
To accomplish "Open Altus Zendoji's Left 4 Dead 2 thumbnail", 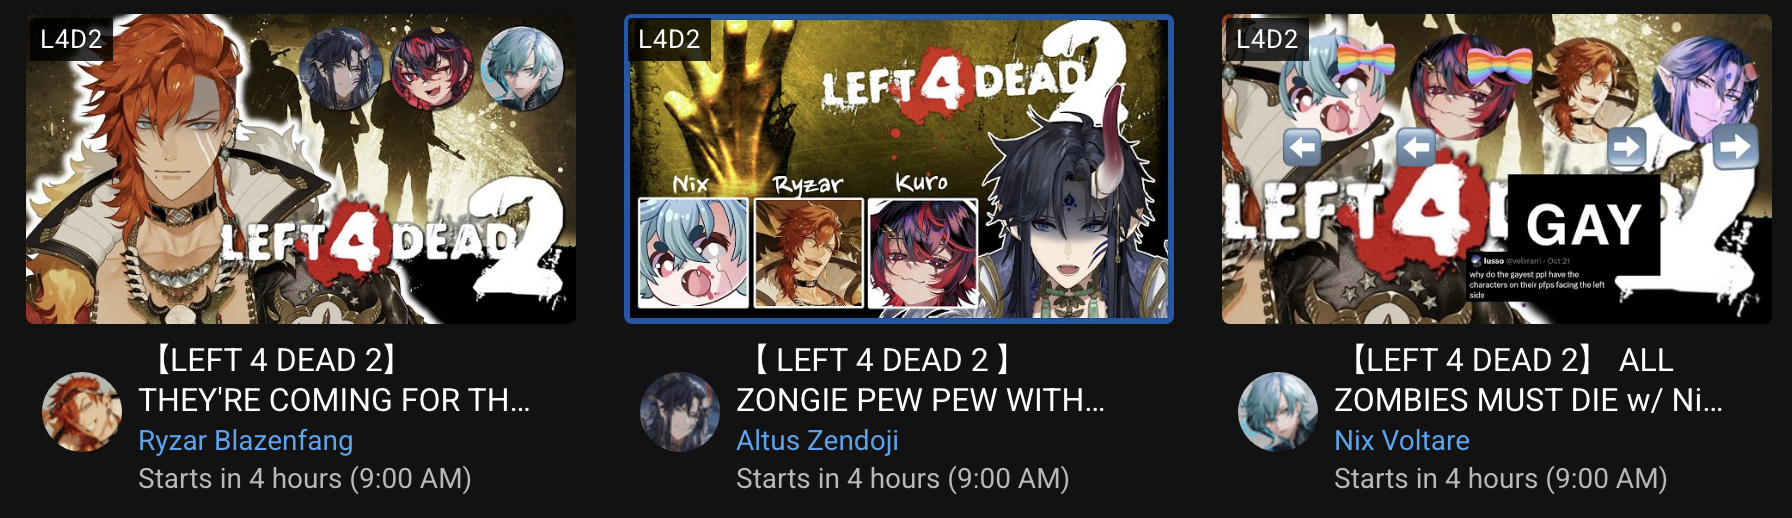I will [x=899, y=169].
